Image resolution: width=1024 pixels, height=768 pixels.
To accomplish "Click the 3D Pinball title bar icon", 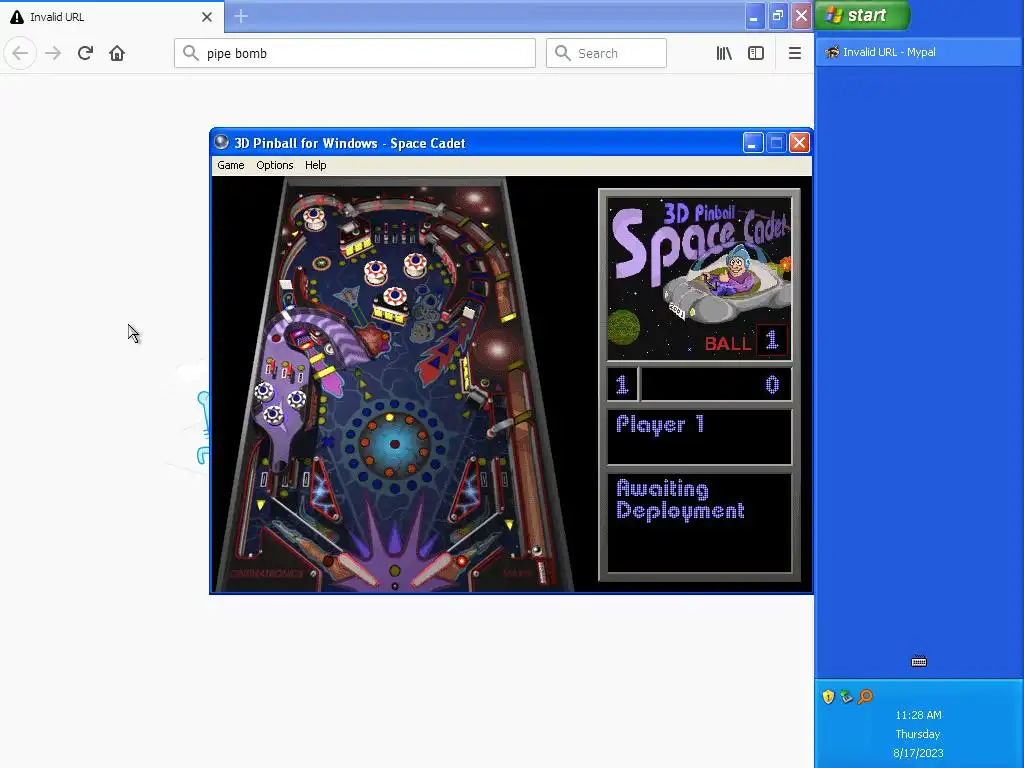I will (x=222, y=142).
